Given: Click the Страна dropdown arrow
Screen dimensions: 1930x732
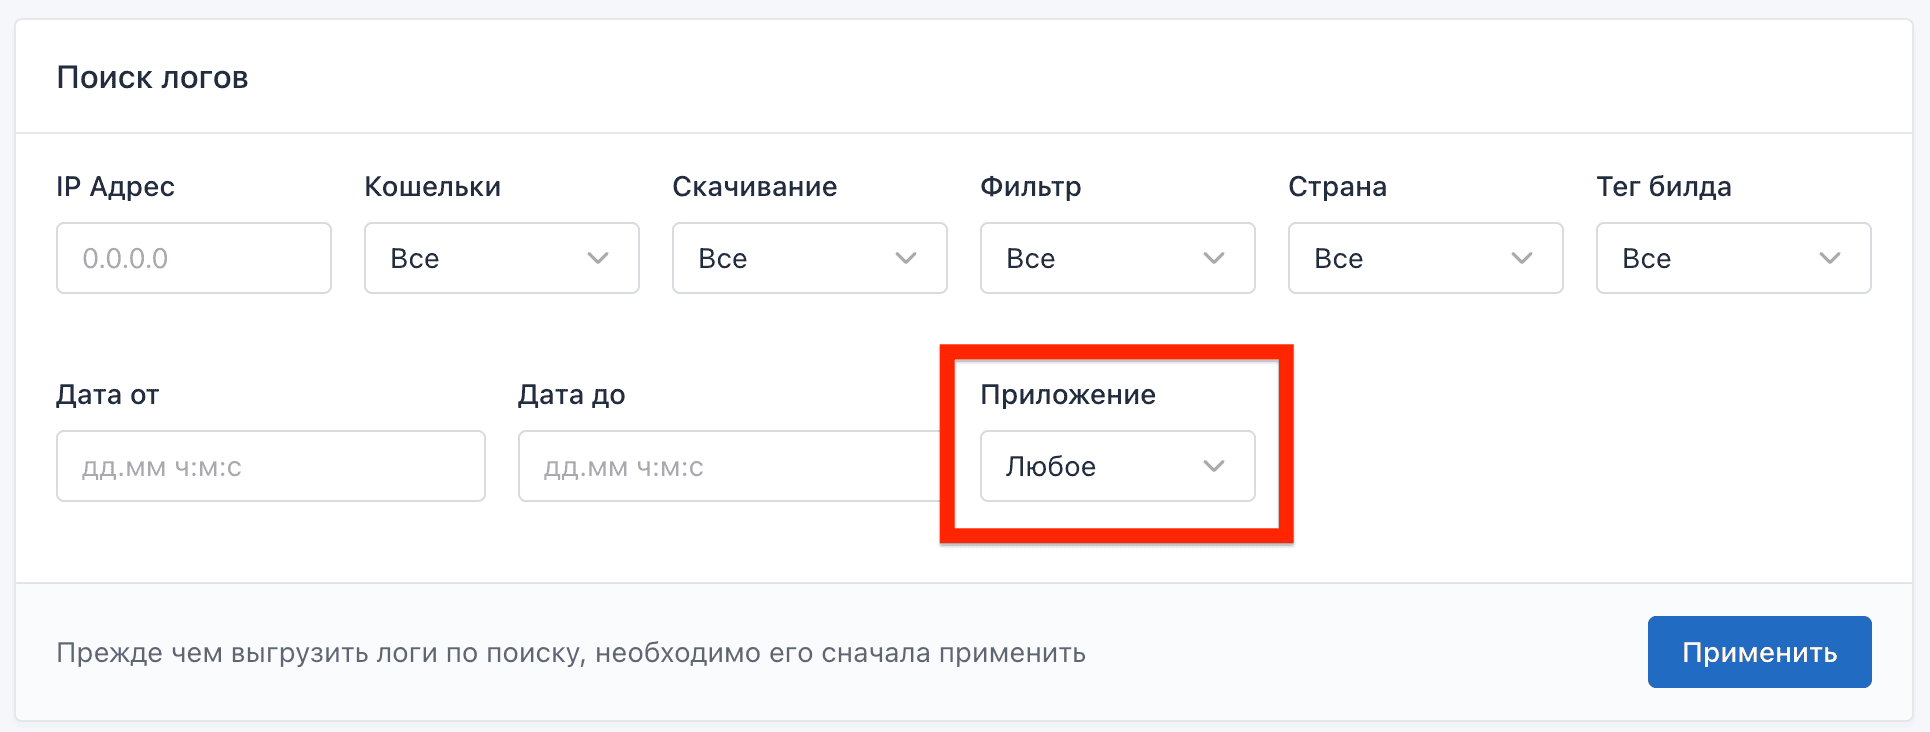Looking at the screenshot, I should tap(1522, 258).
